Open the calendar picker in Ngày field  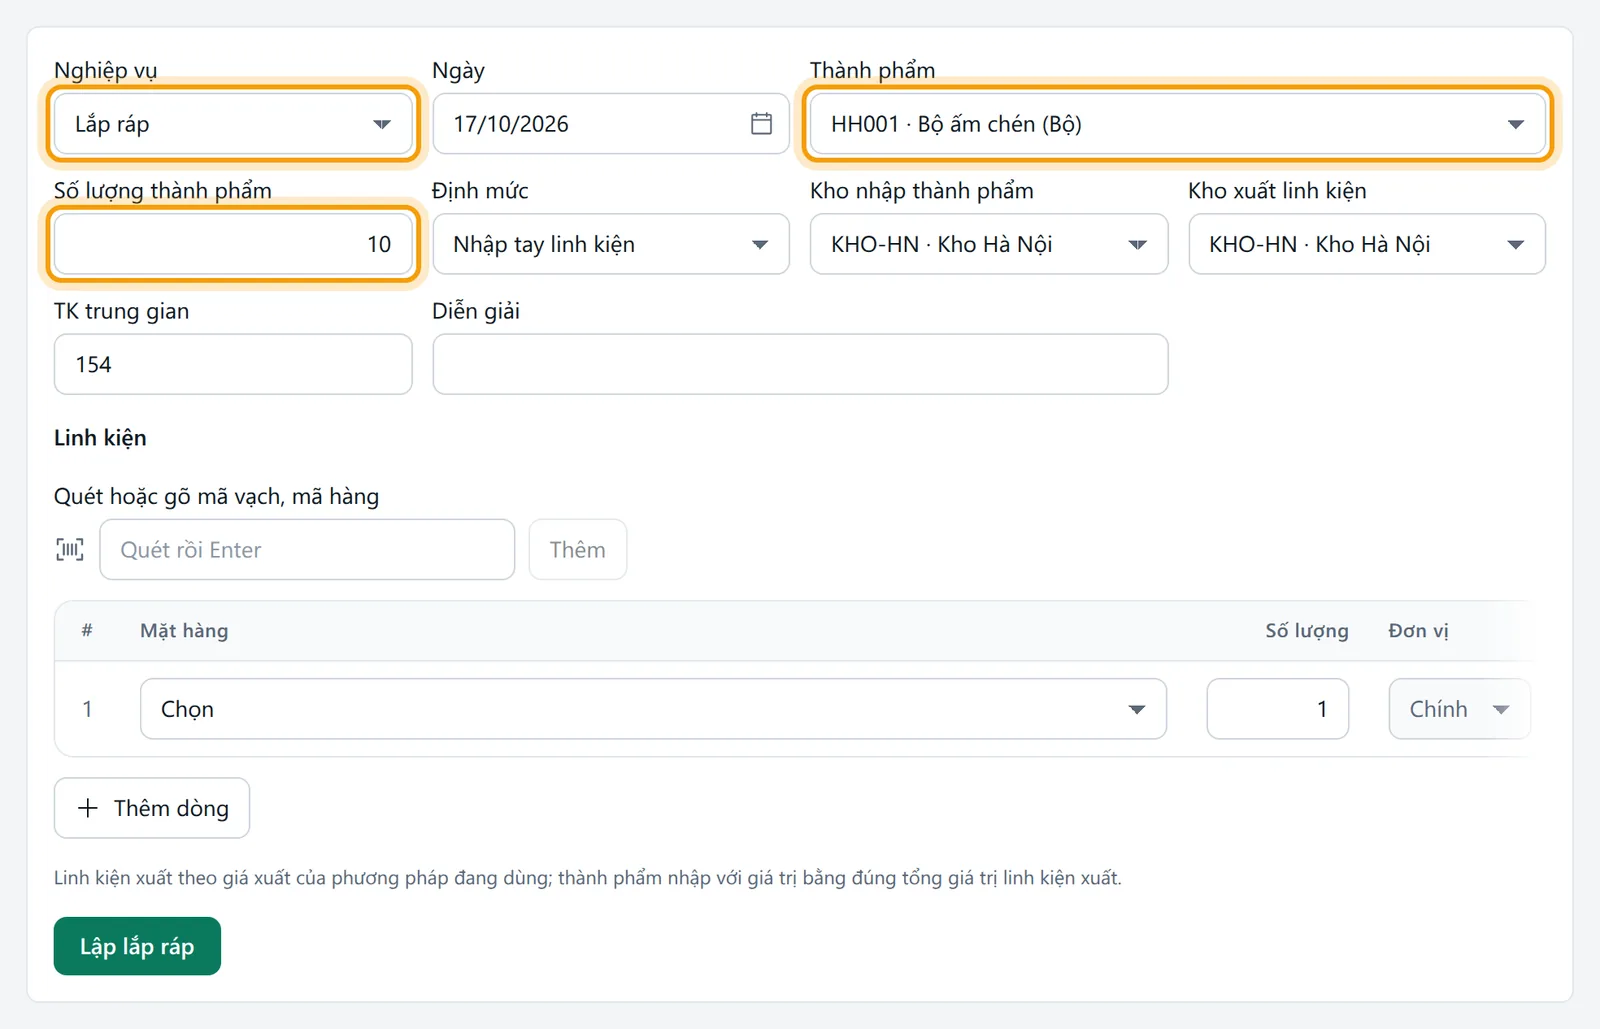pyautogui.click(x=761, y=124)
